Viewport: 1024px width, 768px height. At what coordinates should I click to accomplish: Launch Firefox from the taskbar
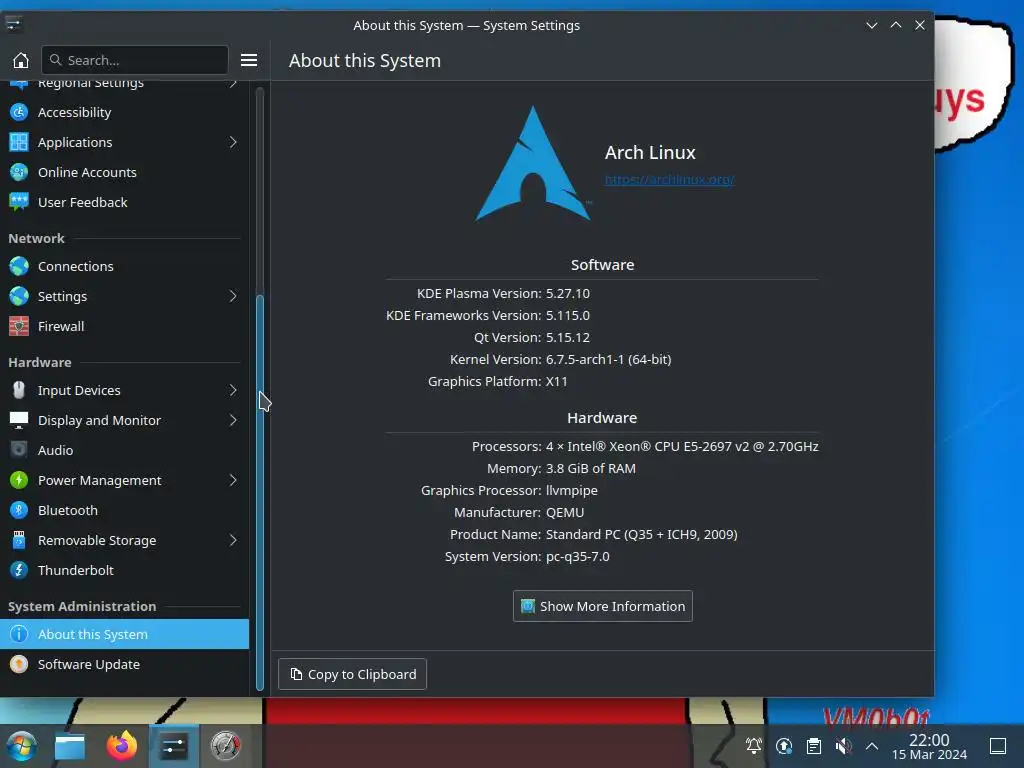(x=121, y=746)
